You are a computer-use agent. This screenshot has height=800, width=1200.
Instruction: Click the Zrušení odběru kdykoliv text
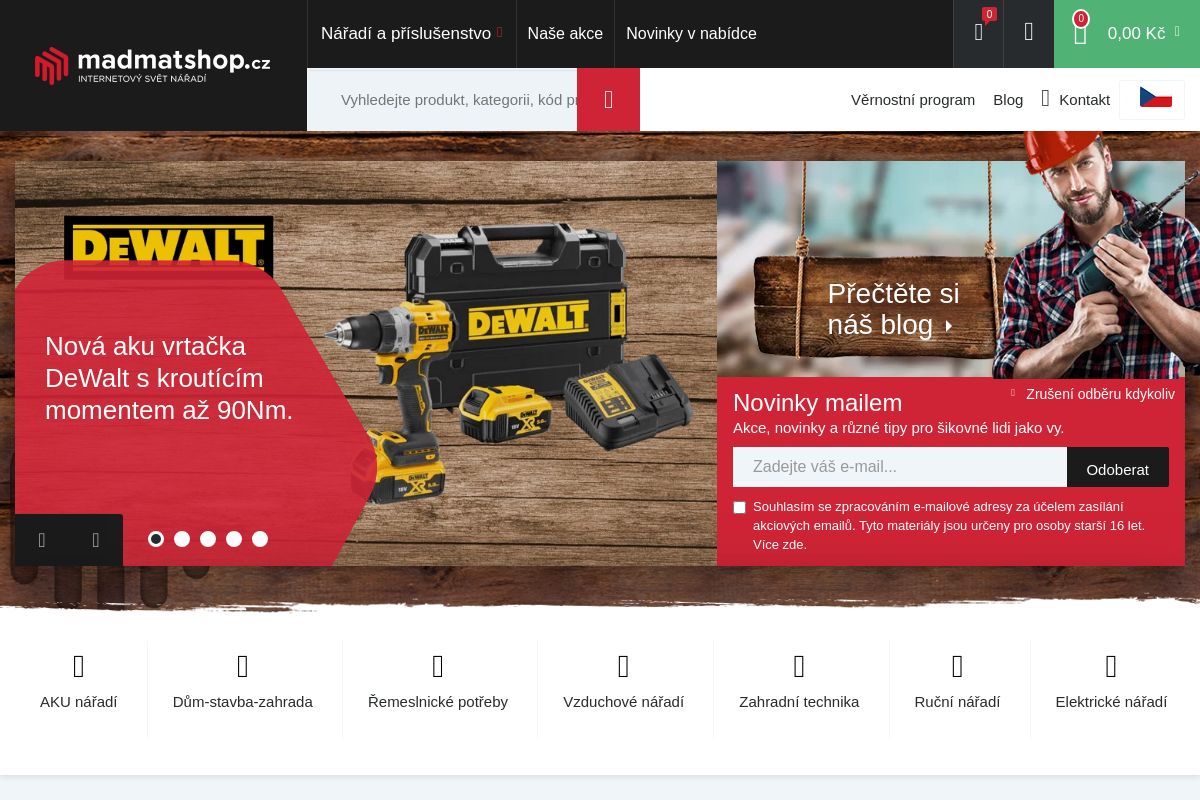[x=1100, y=394]
